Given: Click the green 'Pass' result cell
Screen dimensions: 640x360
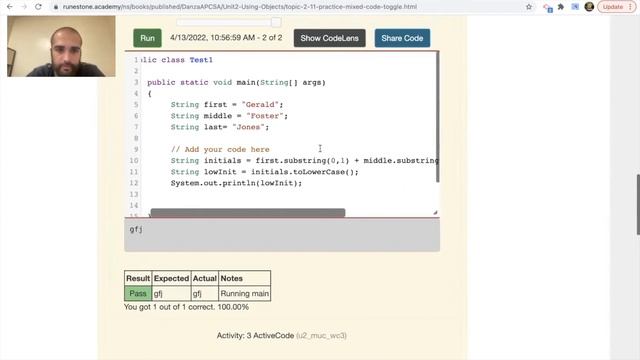Looking at the screenshot, I should (138, 293).
